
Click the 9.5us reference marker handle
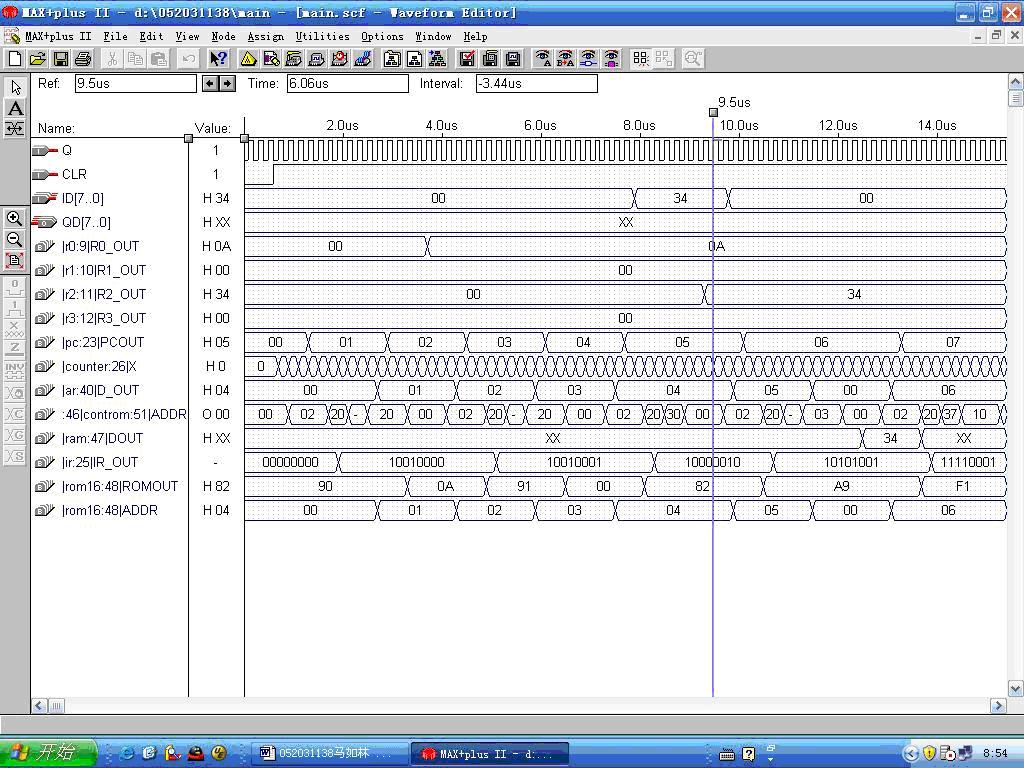click(x=713, y=112)
